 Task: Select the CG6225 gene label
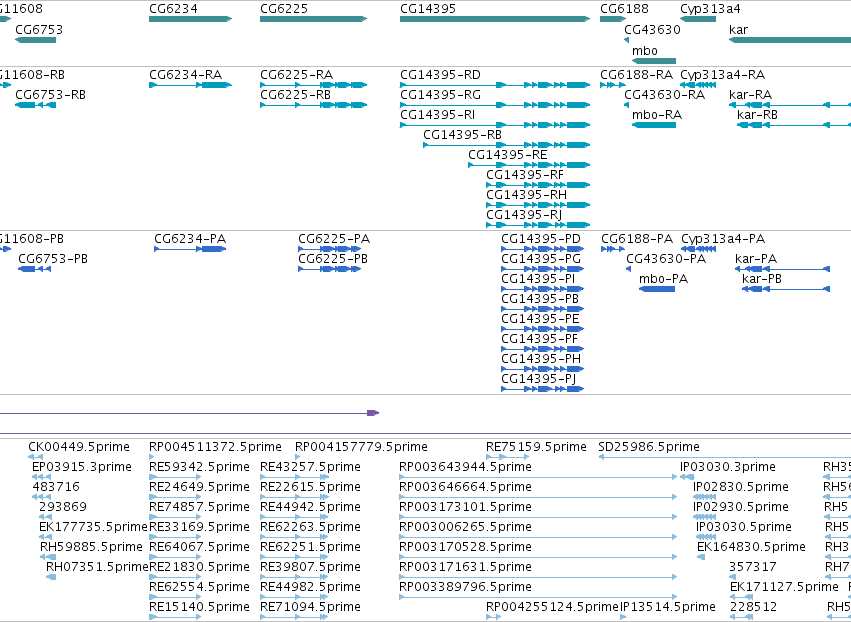[x=284, y=9]
